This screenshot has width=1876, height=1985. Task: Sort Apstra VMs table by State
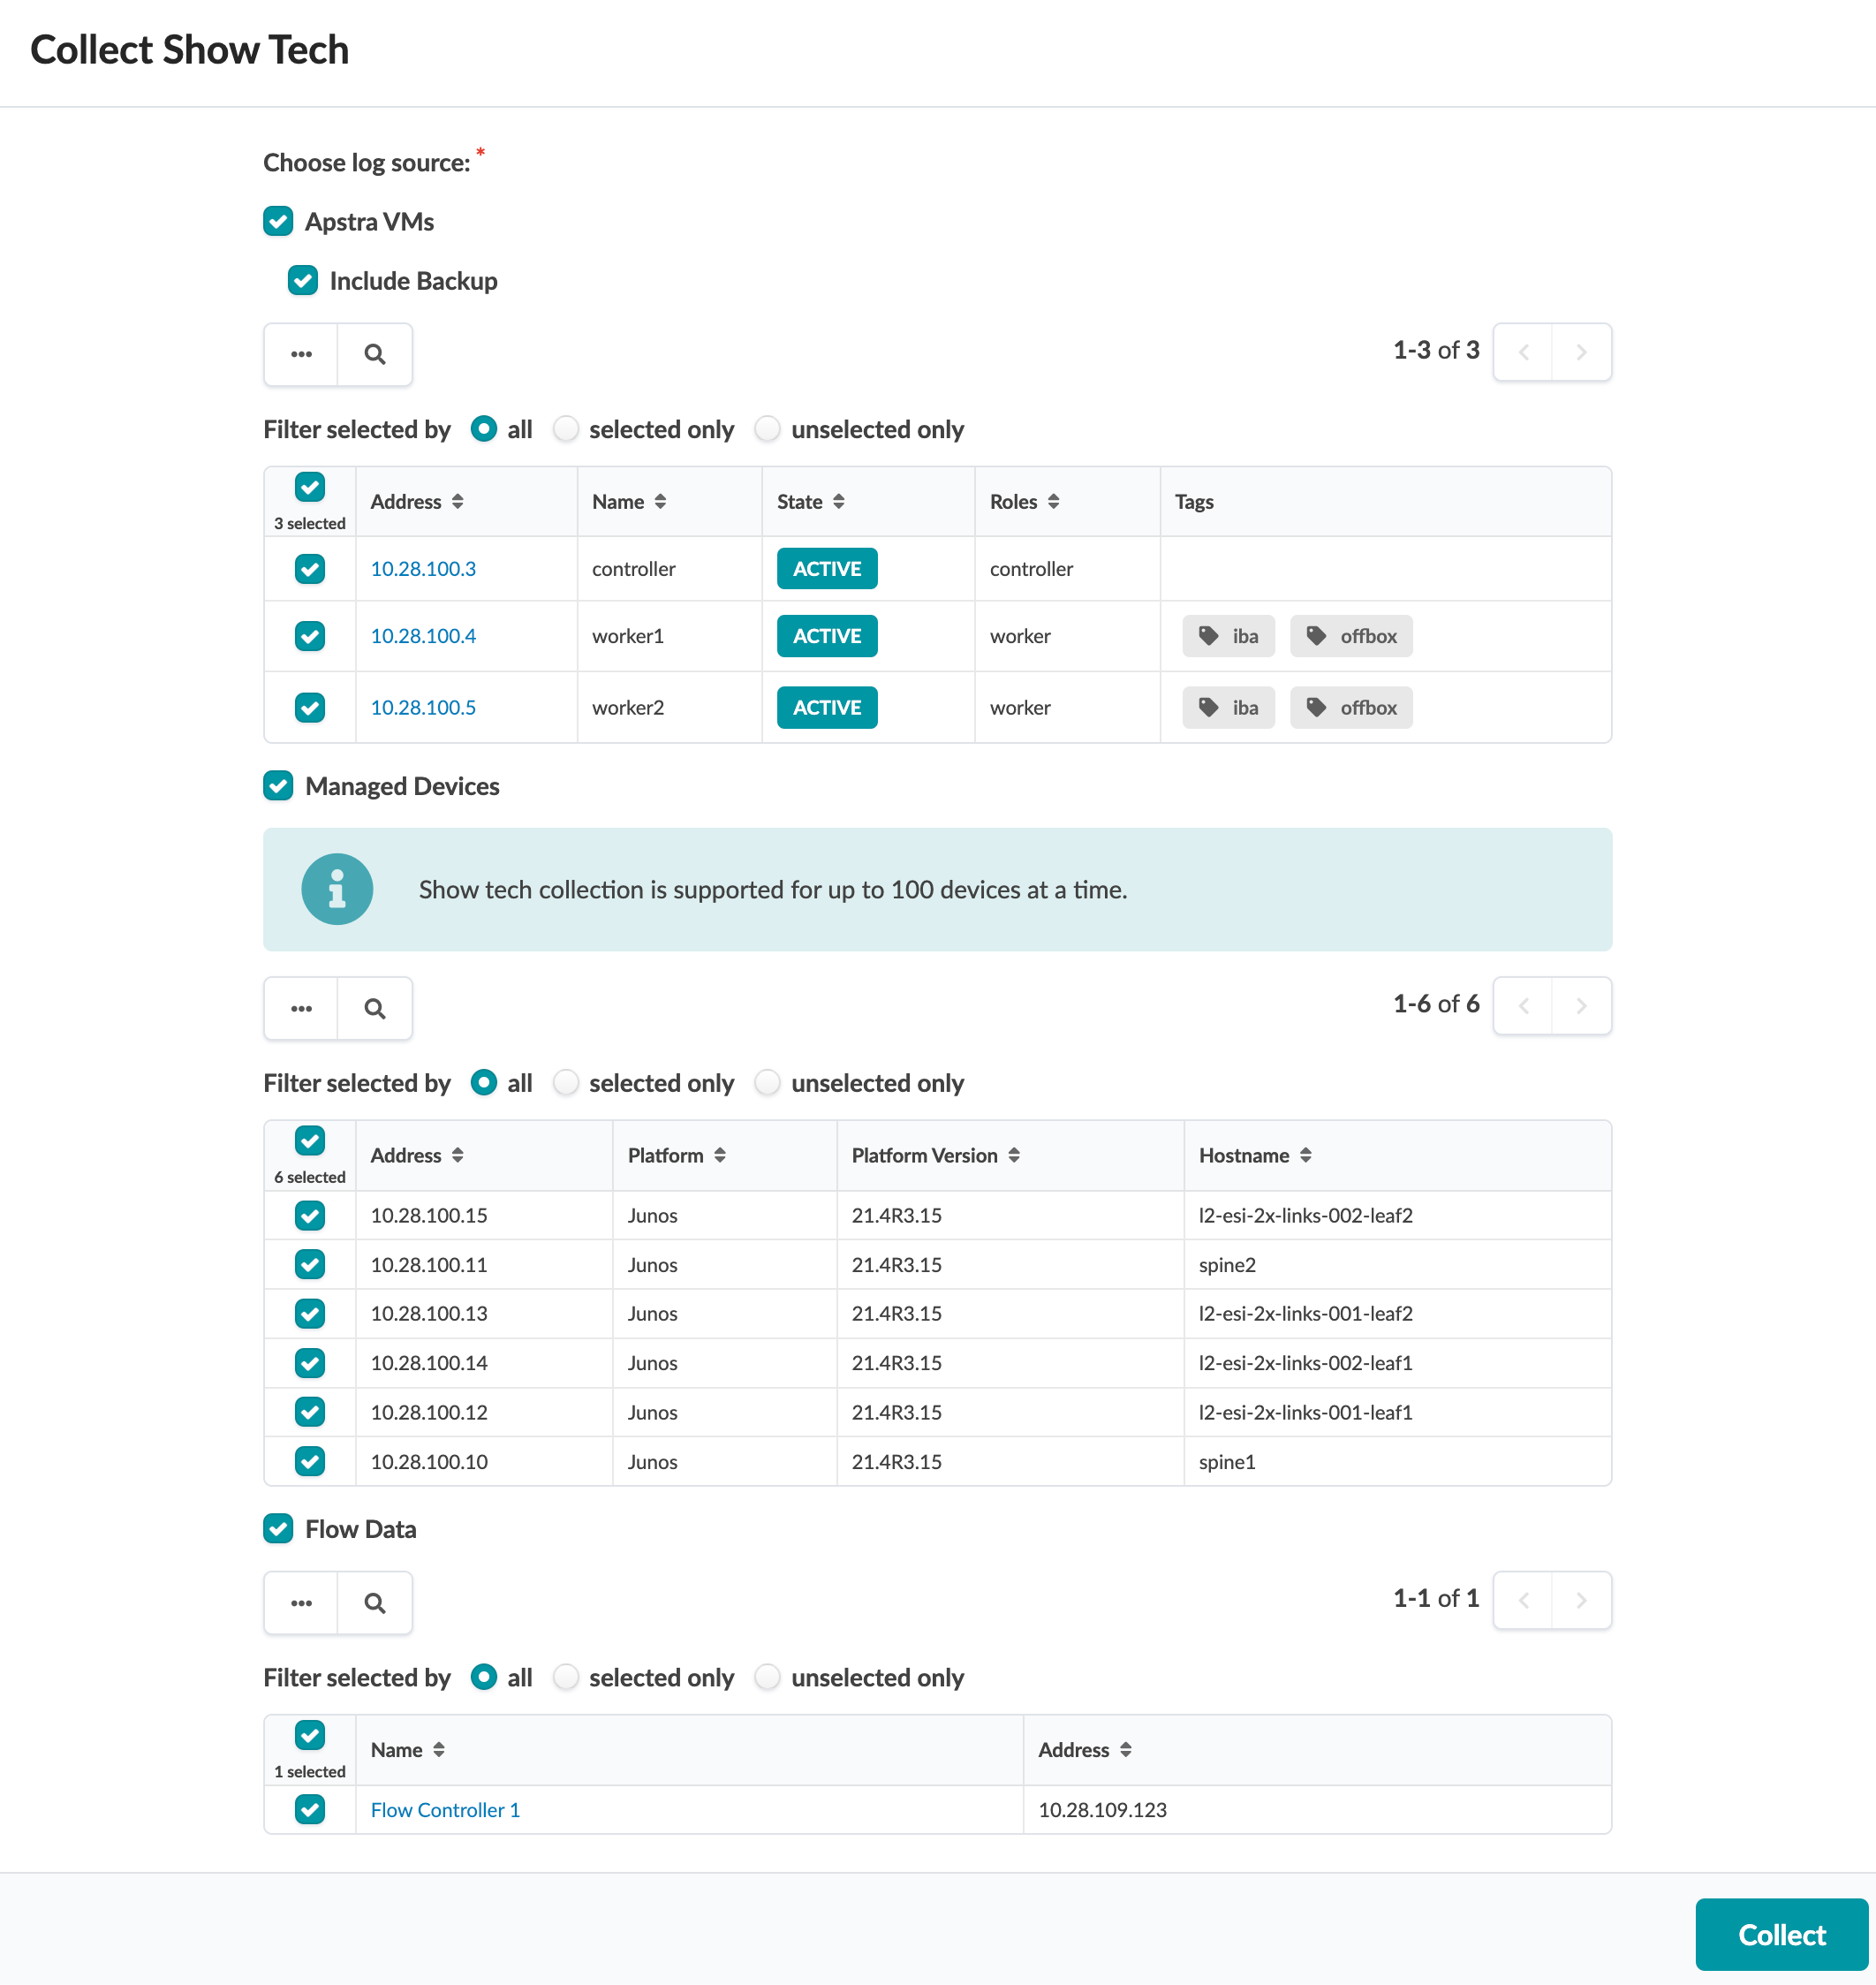[x=838, y=502]
